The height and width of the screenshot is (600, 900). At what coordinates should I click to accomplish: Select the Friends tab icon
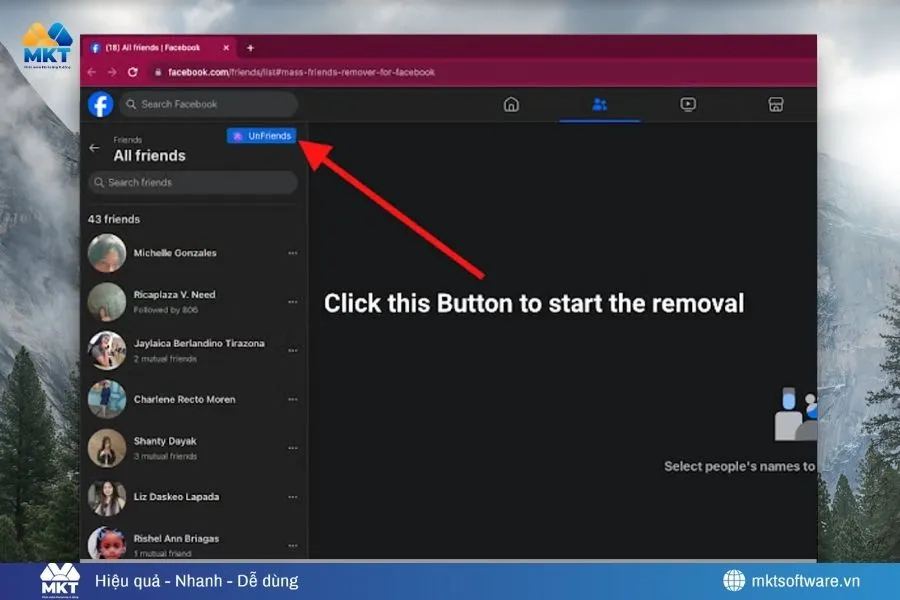(599, 104)
